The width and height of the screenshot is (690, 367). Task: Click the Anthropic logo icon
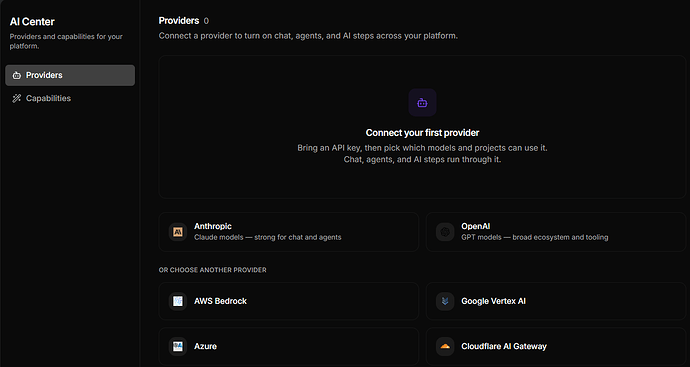point(178,231)
